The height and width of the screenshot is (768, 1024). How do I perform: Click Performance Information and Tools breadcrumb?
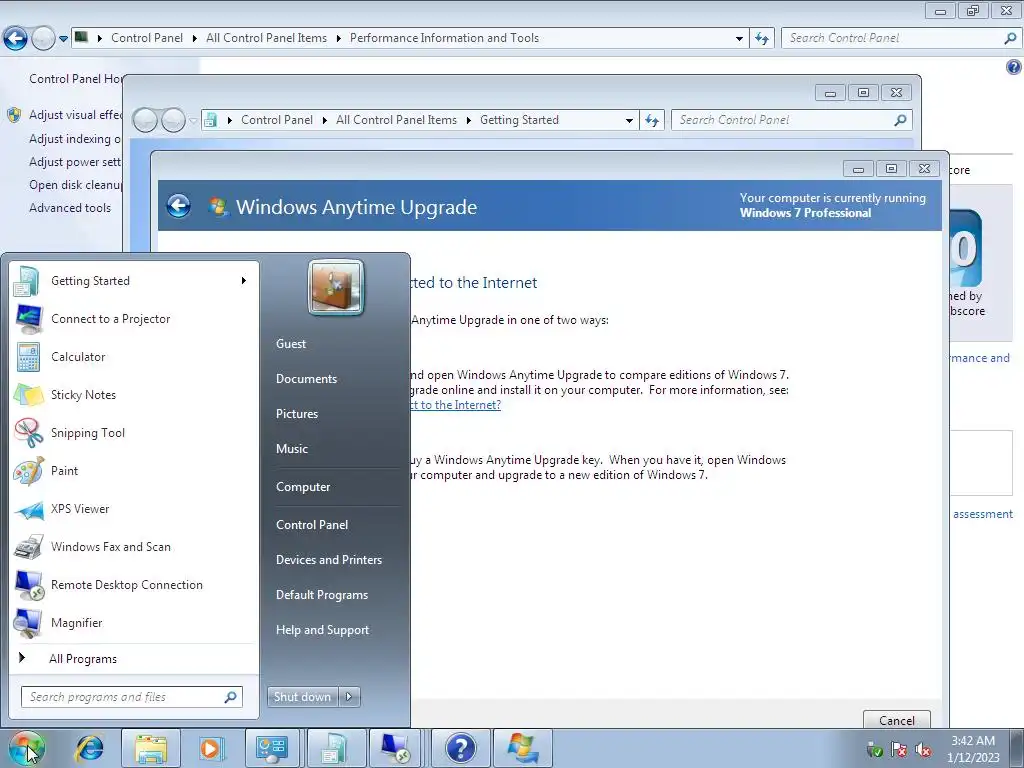pyautogui.click(x=444, y=39)
